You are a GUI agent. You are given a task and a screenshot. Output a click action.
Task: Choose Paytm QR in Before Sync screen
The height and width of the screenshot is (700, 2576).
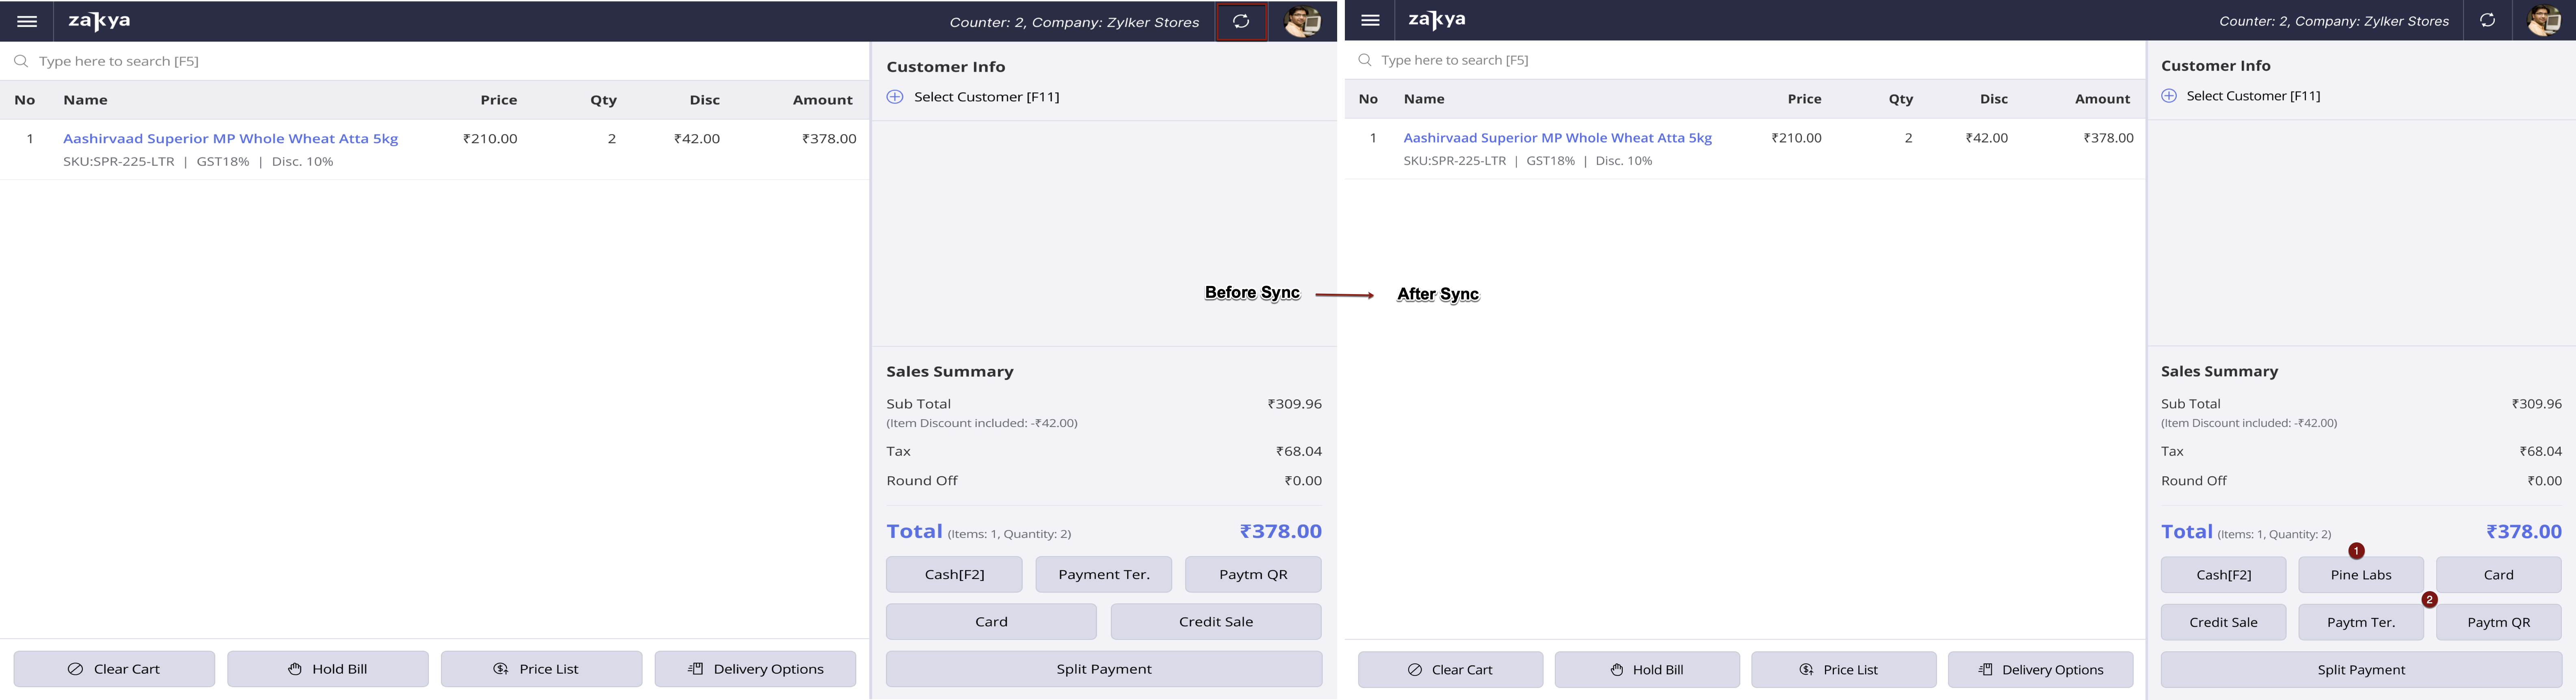point(1253,575)
